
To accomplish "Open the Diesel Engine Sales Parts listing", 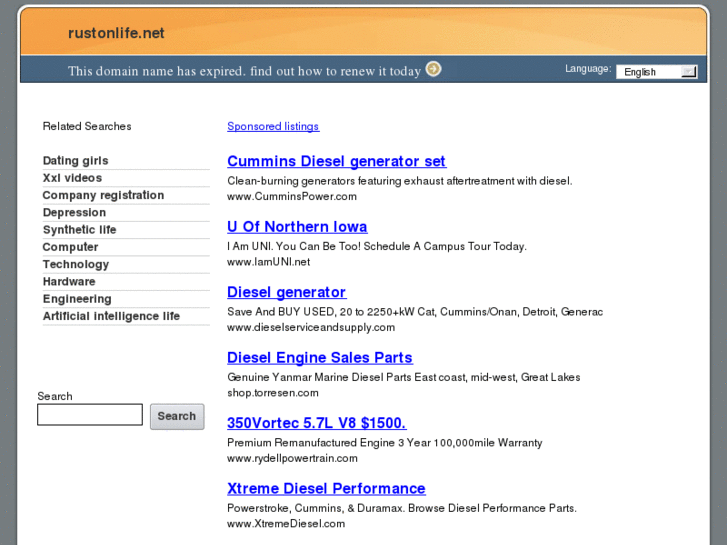I will 320,358.
